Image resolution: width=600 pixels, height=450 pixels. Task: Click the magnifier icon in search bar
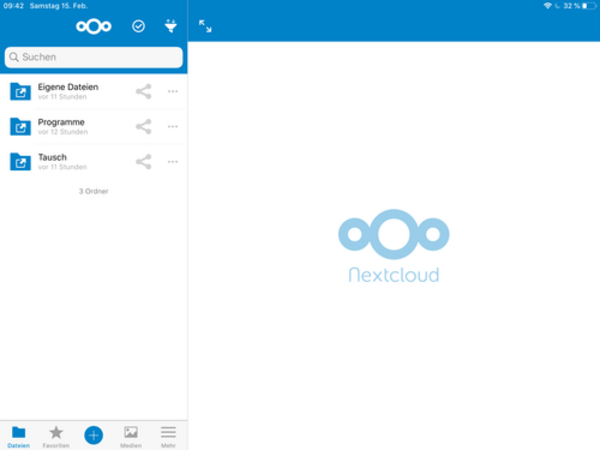[14, 57]
